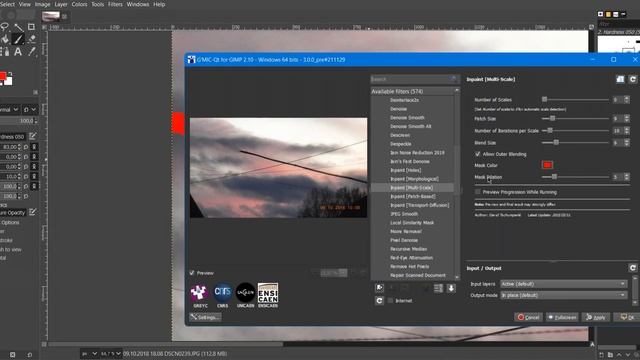Viewport: 640px width, 360px height.
Task: Adjust the Number of Scales slider
Action: coord(575,100)
